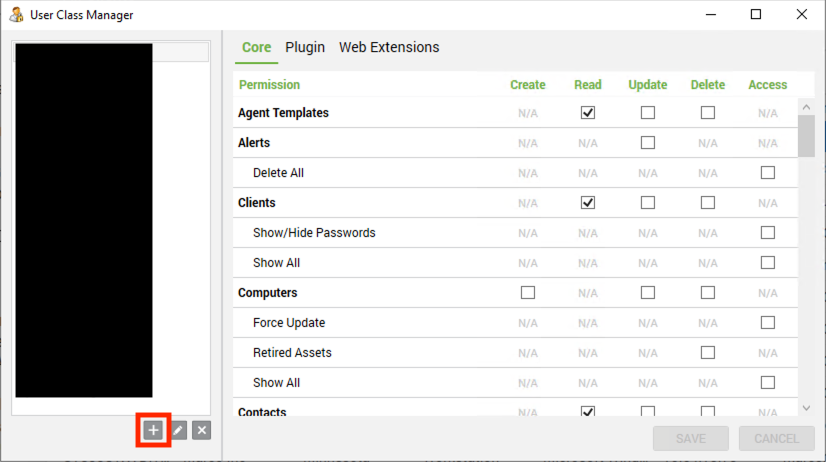Click the CANCEL button
Screen dimensions: 826x462
click(x=776, y=438)
